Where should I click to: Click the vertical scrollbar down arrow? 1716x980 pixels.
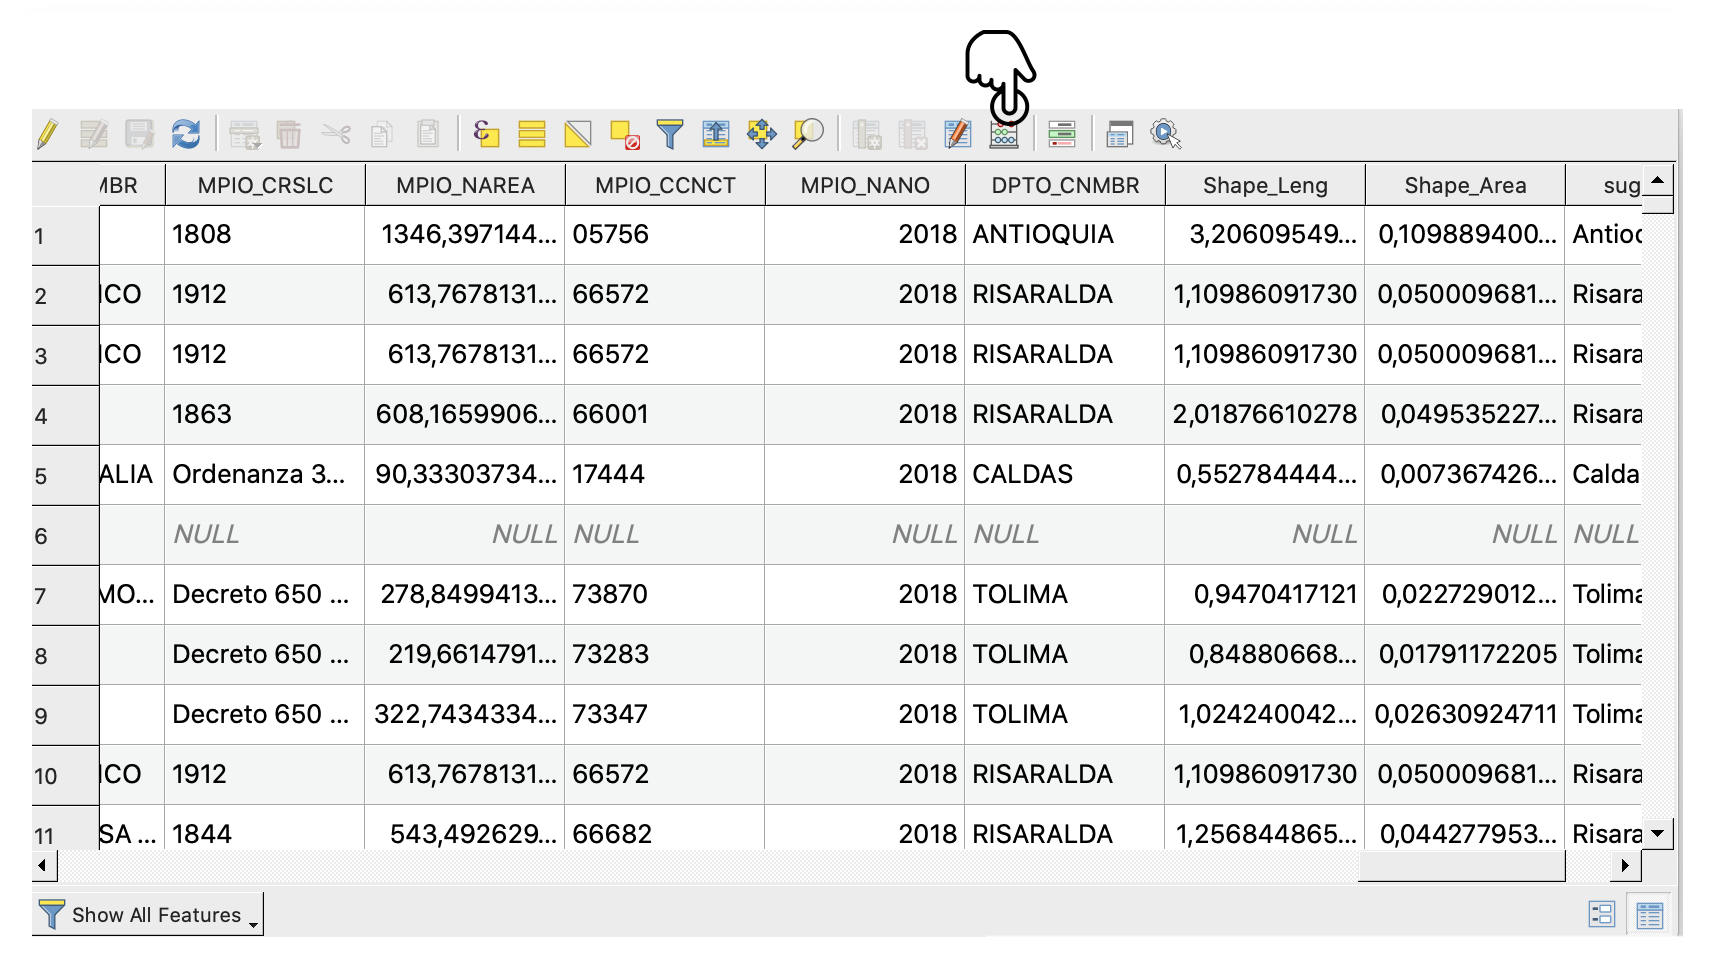pyautogui.click(x=1658, y=833)
